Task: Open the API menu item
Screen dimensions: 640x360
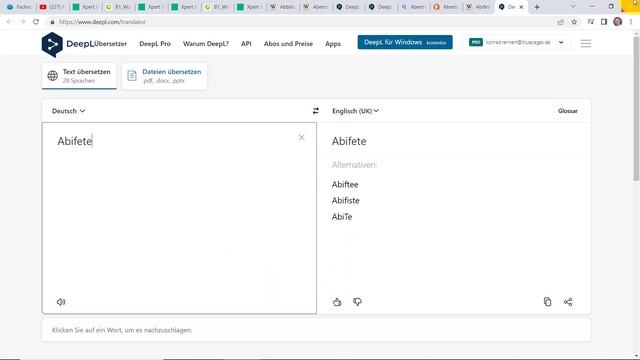Action: [x=246, y=44]
